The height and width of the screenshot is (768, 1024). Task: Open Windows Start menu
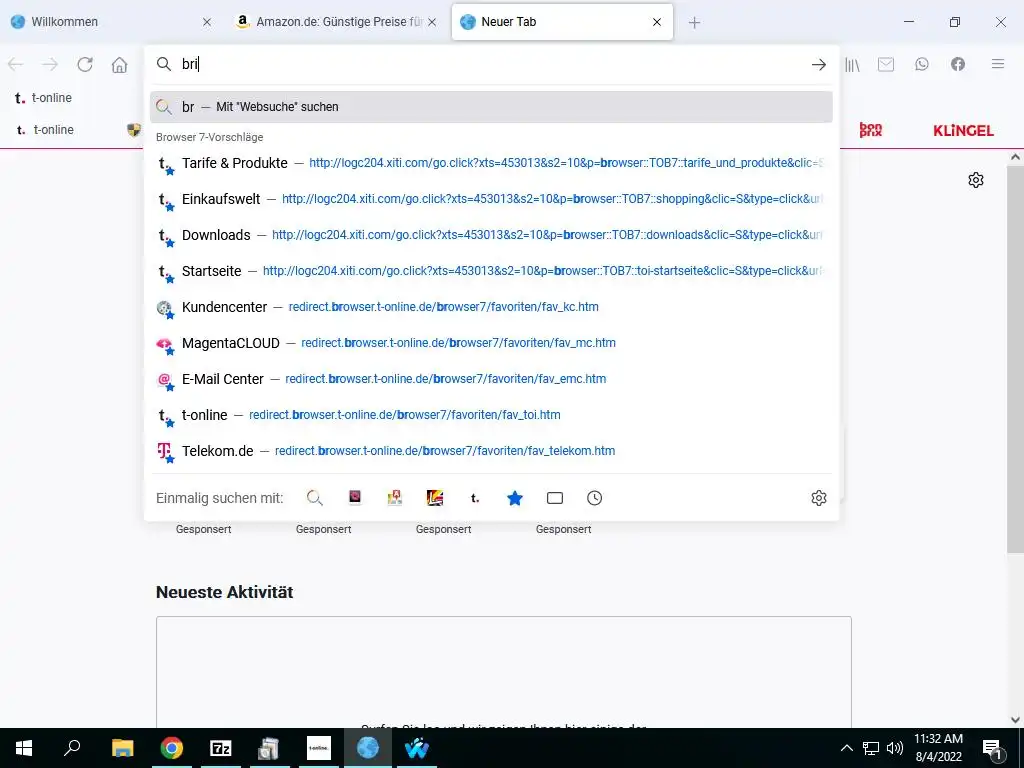(x=24, y=748)
